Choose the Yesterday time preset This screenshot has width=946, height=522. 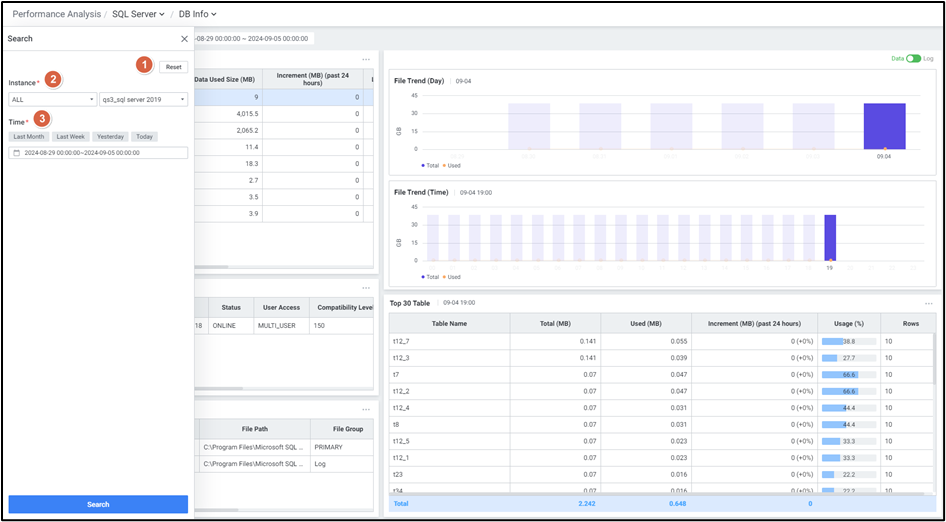pos(110,136)
